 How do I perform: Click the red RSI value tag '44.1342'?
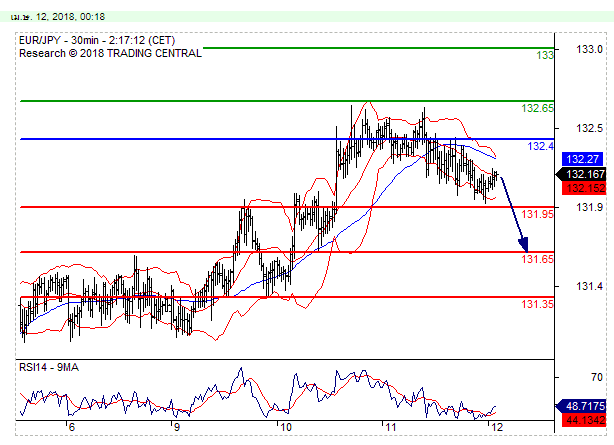583,420
